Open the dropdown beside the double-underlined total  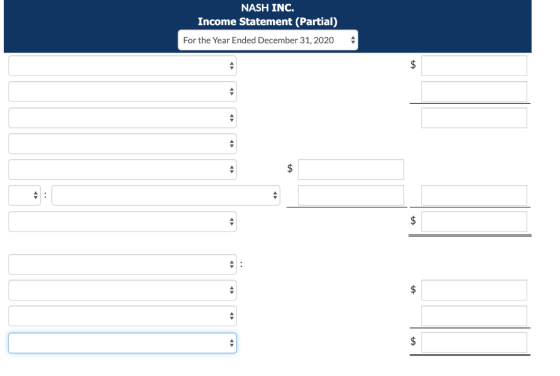(122, 221)
